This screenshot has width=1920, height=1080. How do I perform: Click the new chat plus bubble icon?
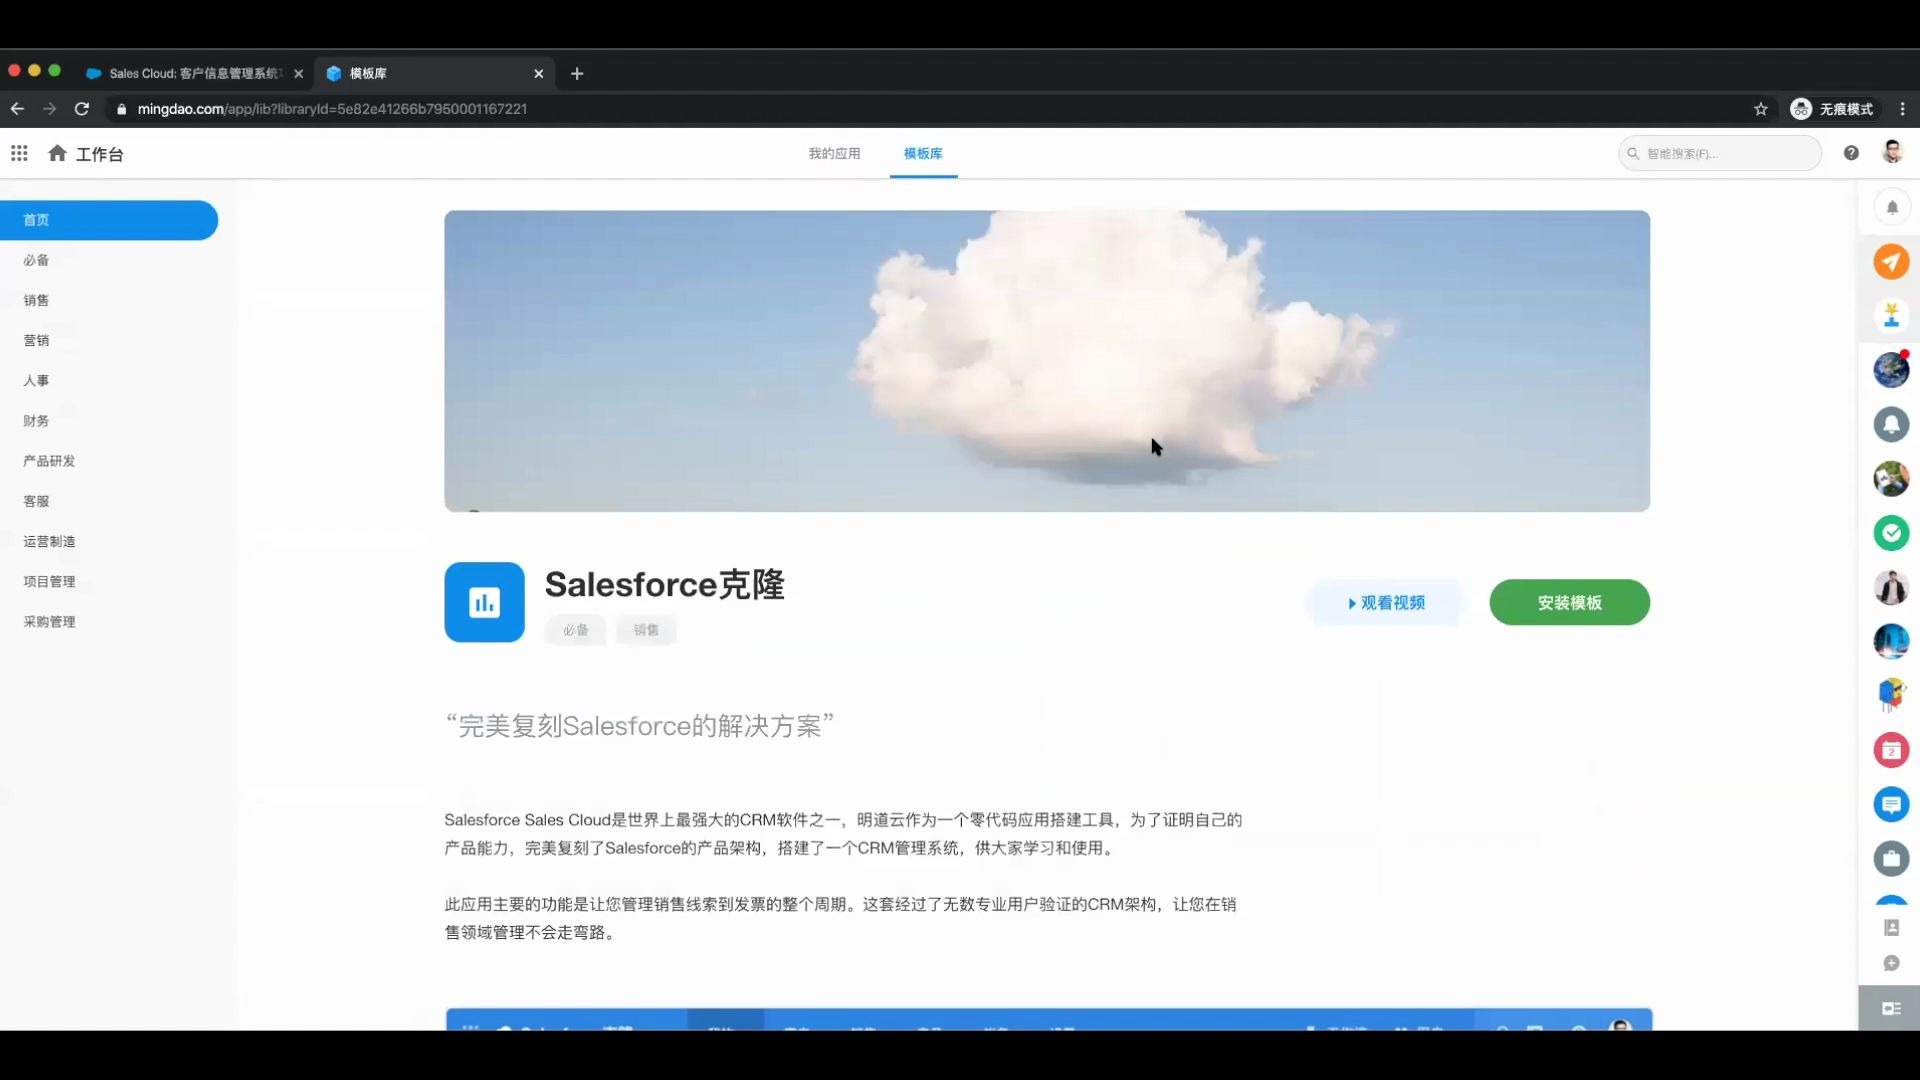point(1891,963)
